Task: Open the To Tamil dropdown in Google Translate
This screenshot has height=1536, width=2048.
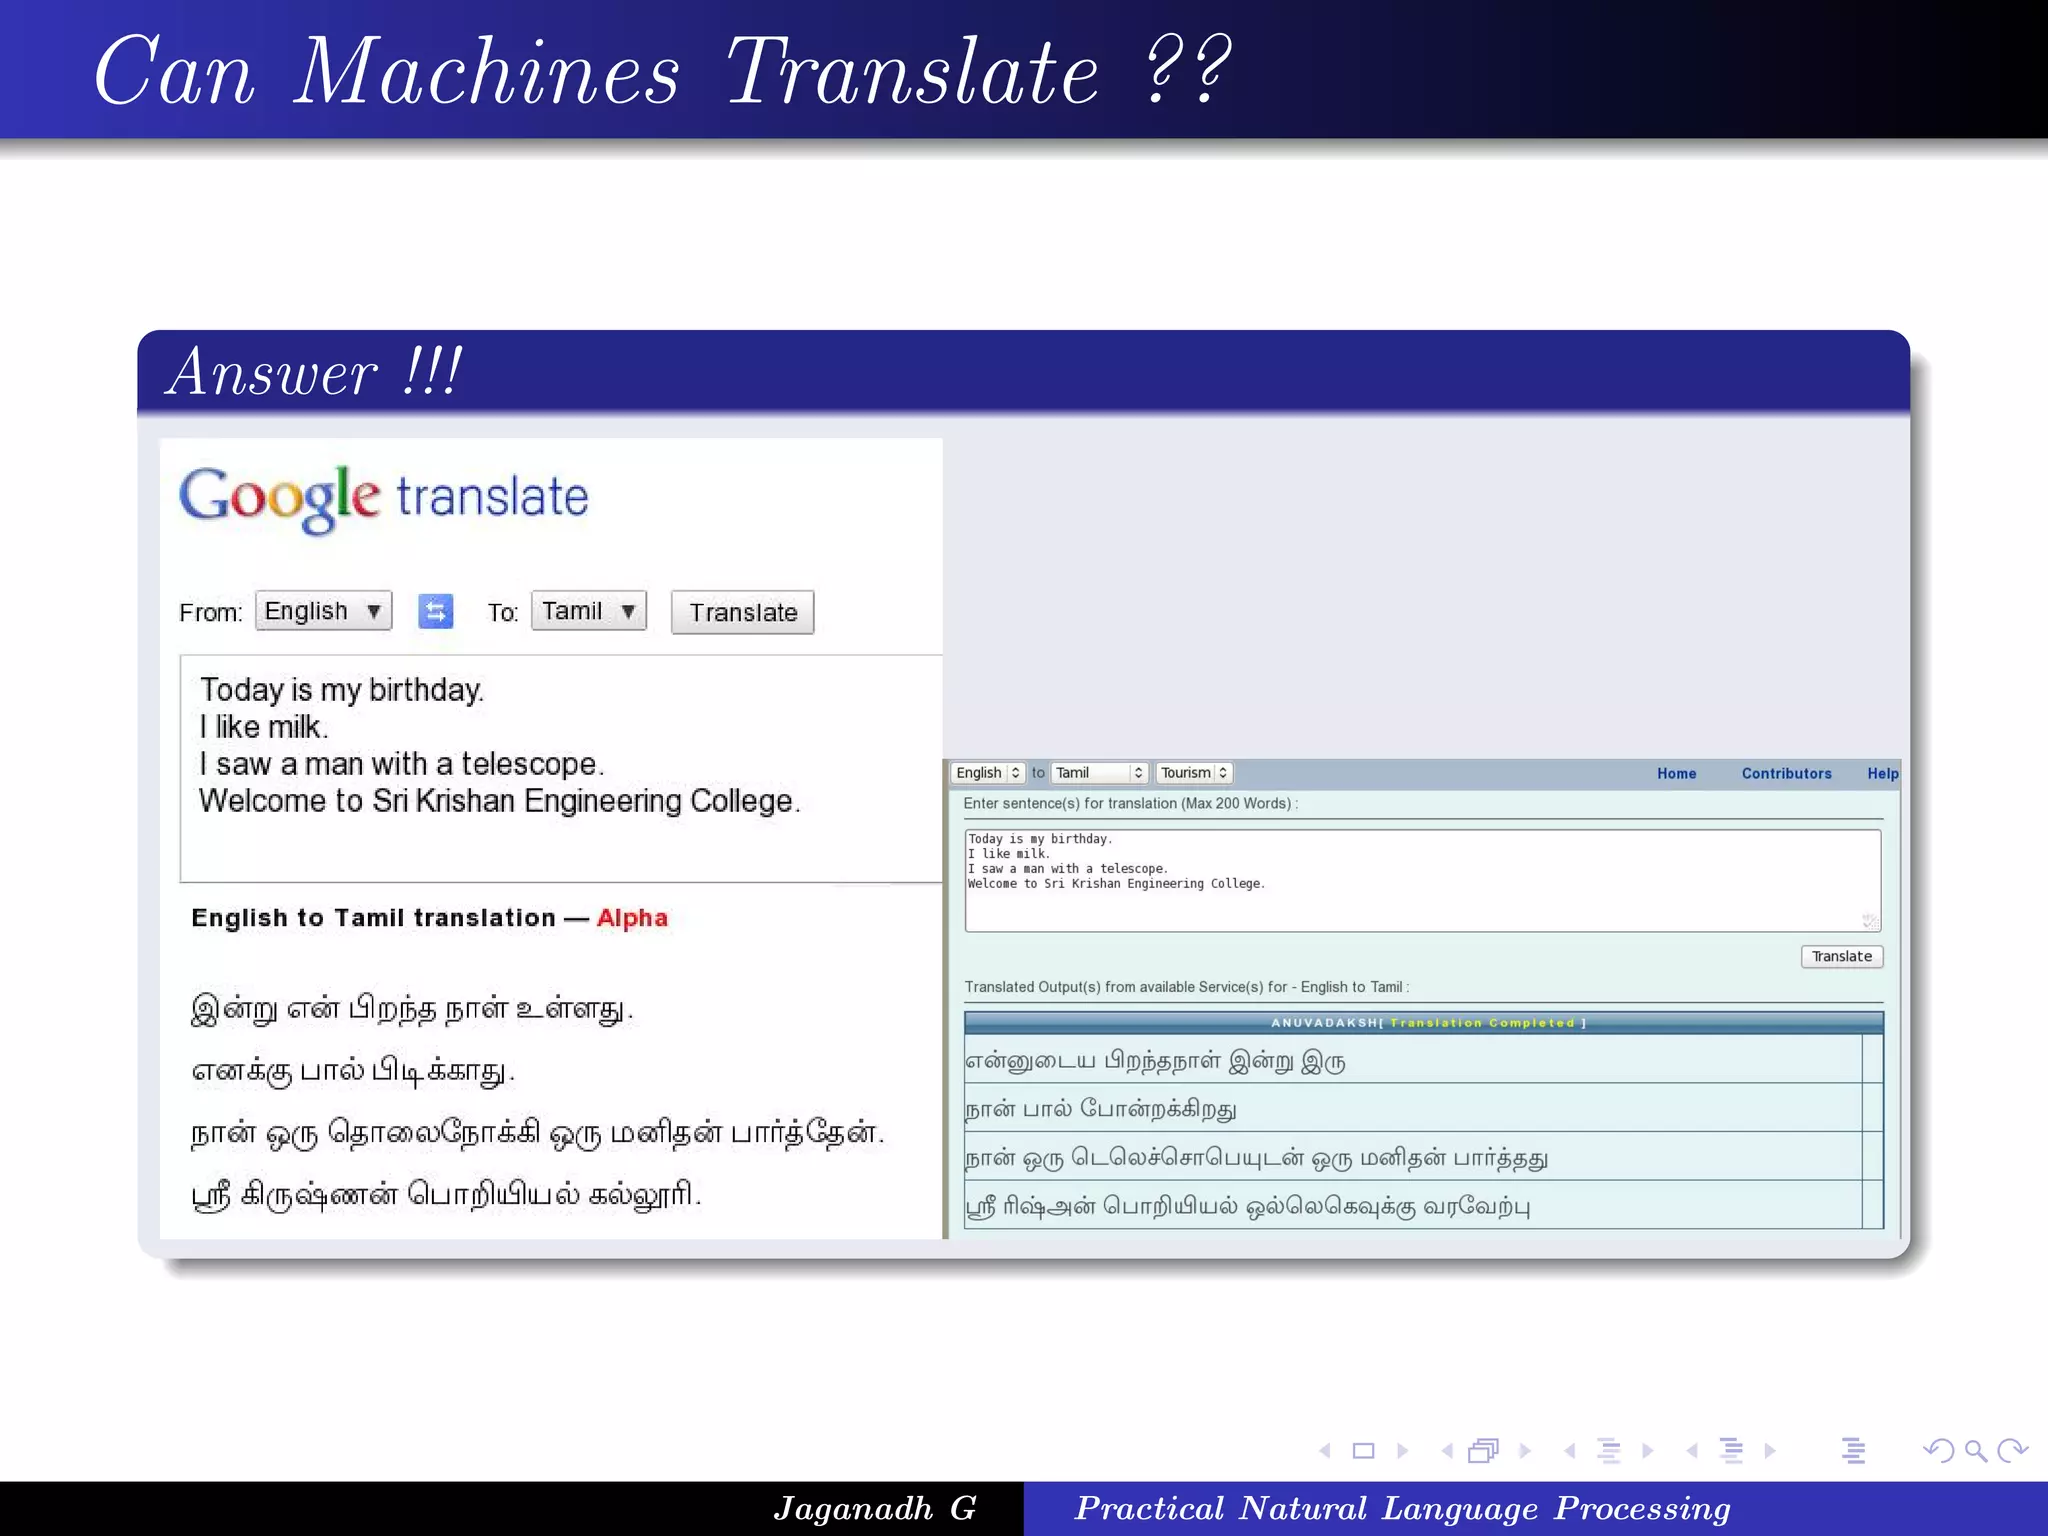Action: [x=589, y=611]
